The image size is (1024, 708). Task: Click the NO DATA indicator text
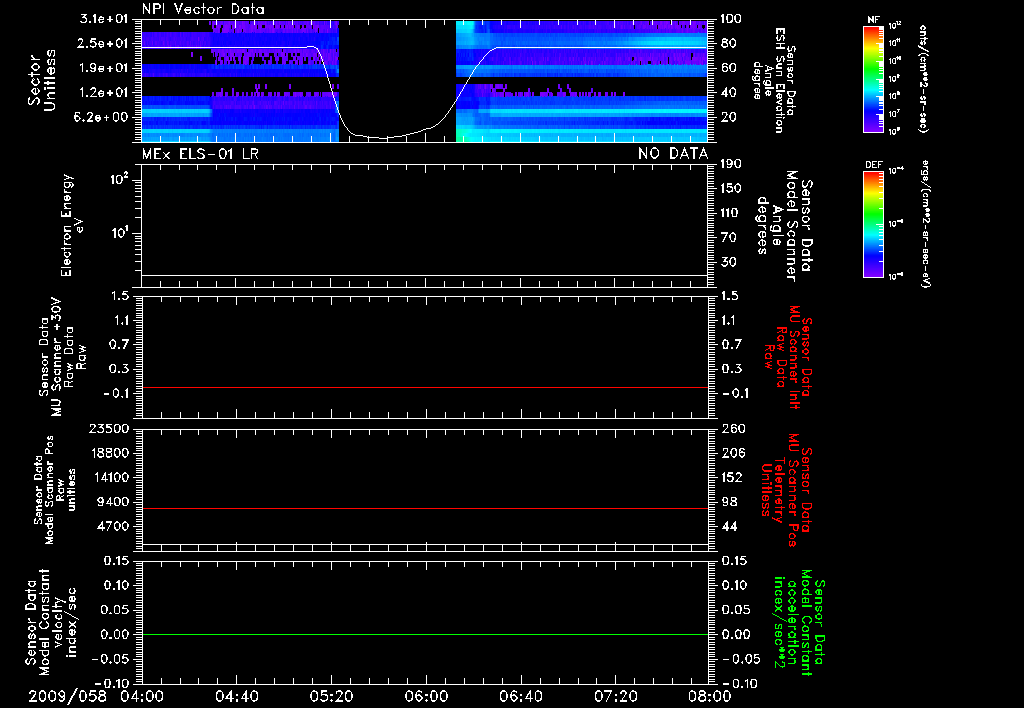click(x=672, y=153)
